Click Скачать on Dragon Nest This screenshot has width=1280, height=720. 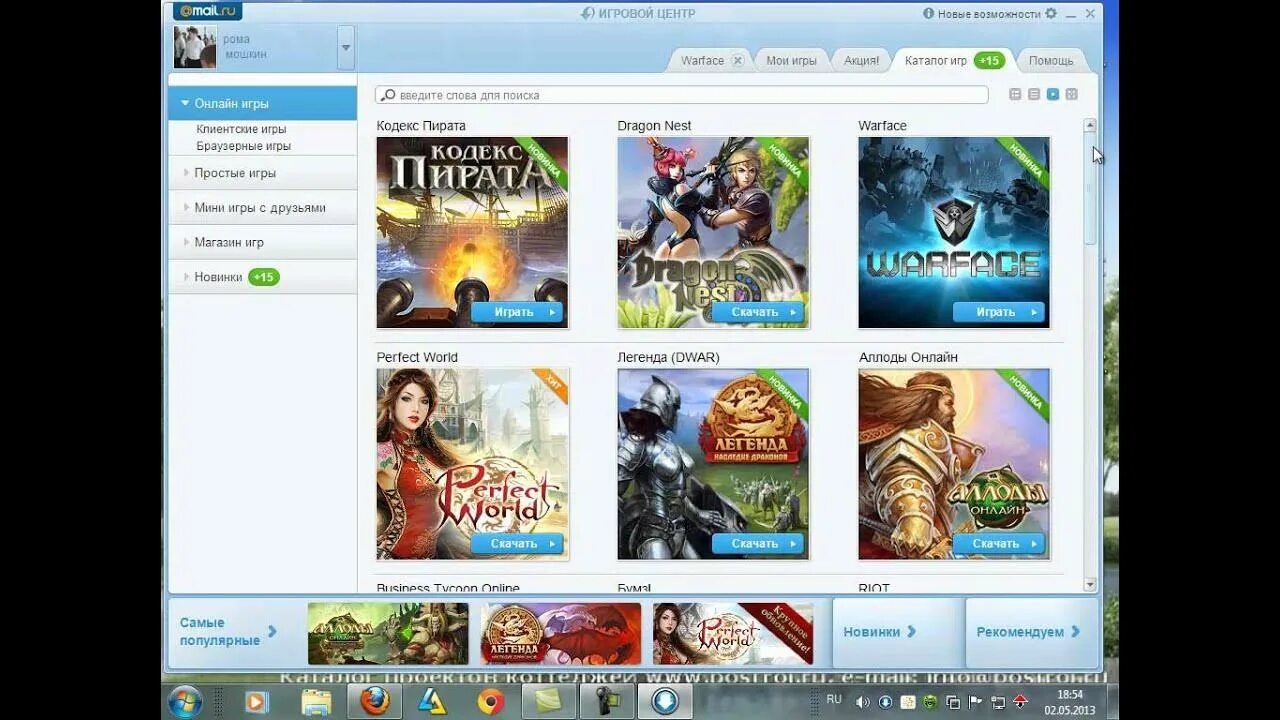click(x=757, y=312)
